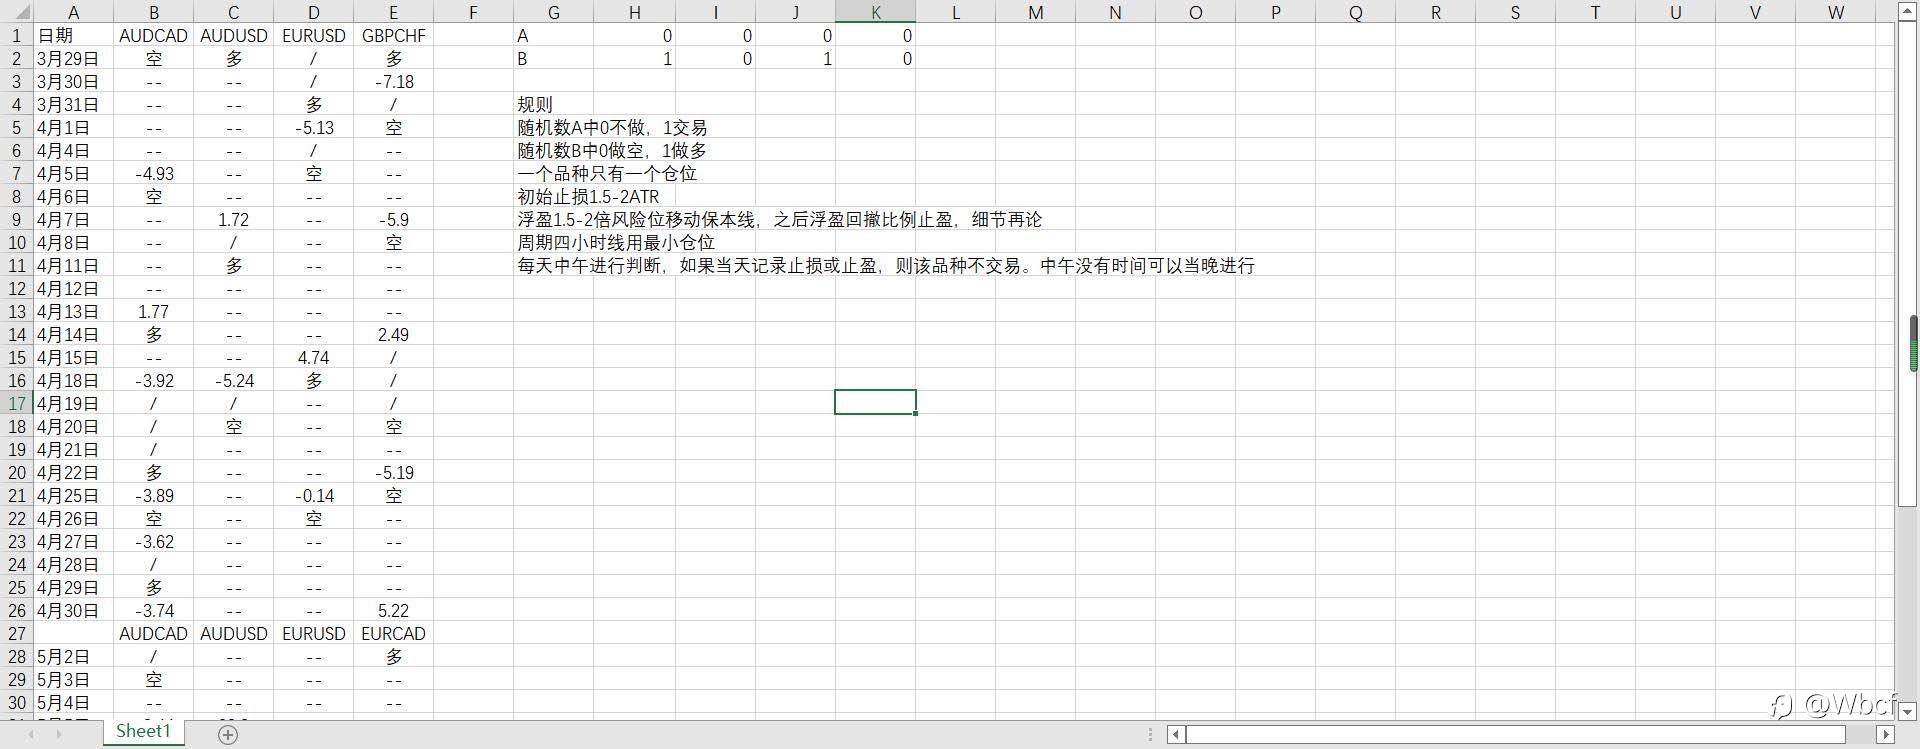Select the cell with value -7.18
The image size is (1920, 749).
(393, 81)
